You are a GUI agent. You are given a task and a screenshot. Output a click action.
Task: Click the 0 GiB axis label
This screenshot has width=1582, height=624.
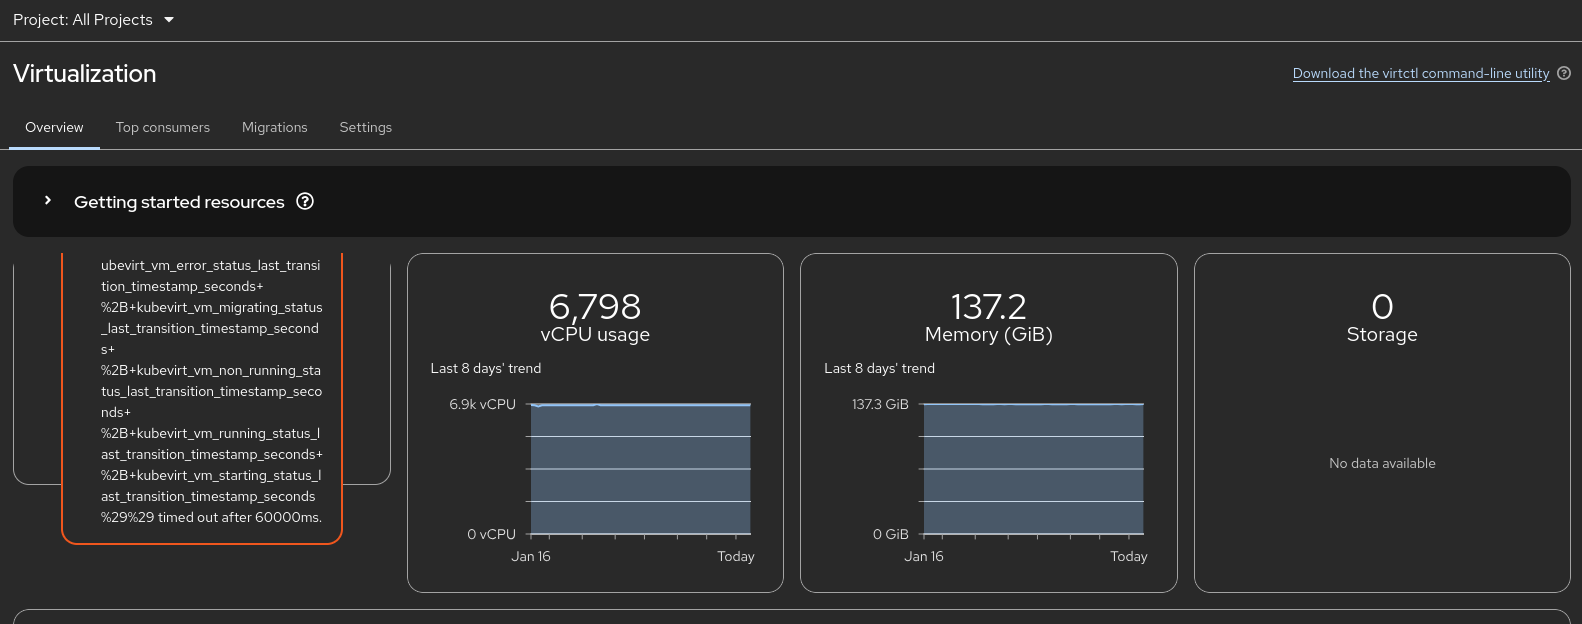tap(891, 534)
